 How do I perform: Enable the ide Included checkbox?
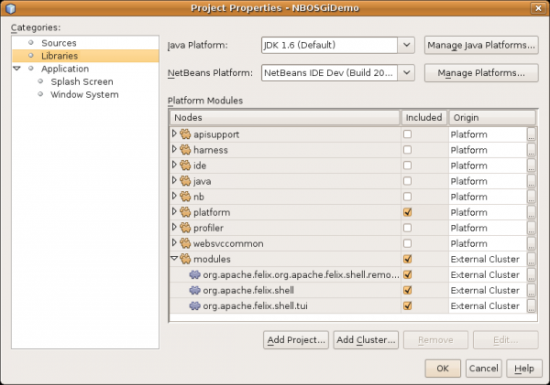coord(407,166)
